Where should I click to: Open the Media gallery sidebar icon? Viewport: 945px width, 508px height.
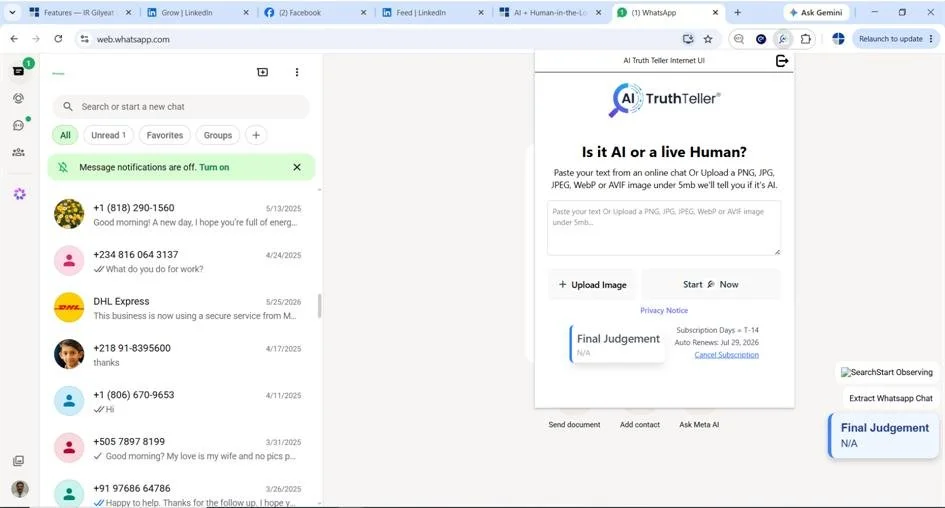click(x=19, y=461)
